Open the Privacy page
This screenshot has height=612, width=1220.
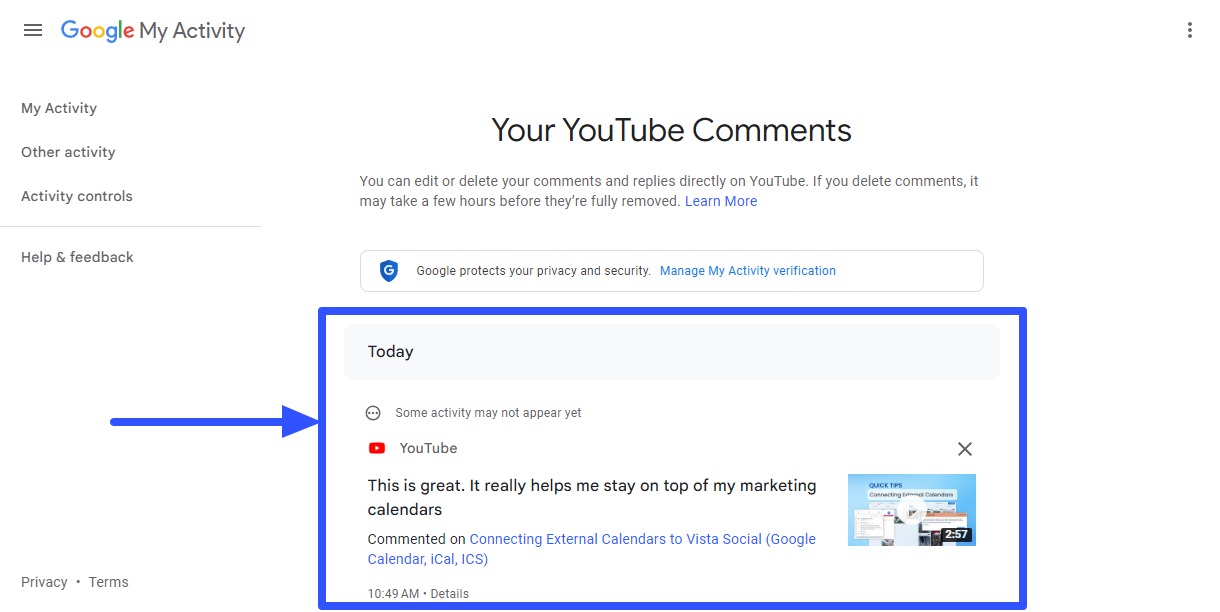tap(44, 581)
